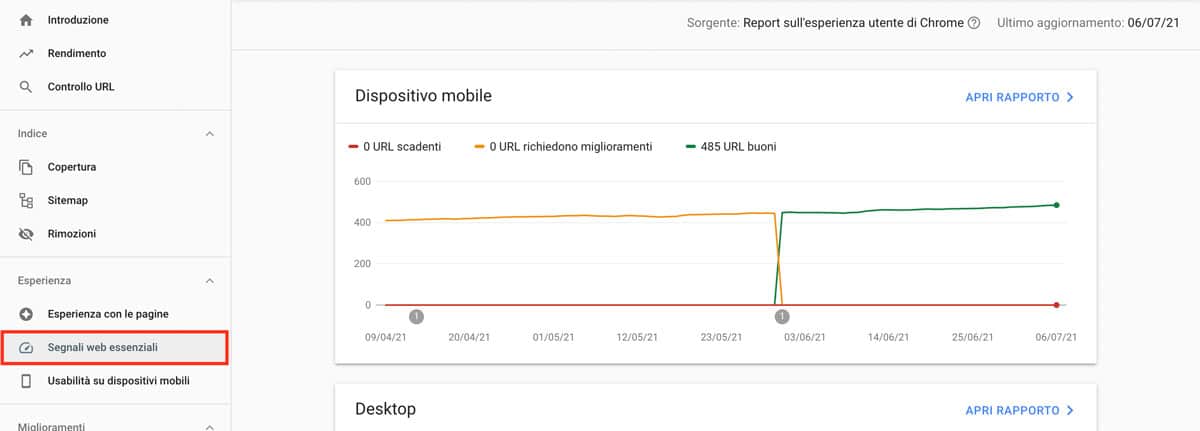Click the Rimozioni crossed-eye icon

[27, 234]
